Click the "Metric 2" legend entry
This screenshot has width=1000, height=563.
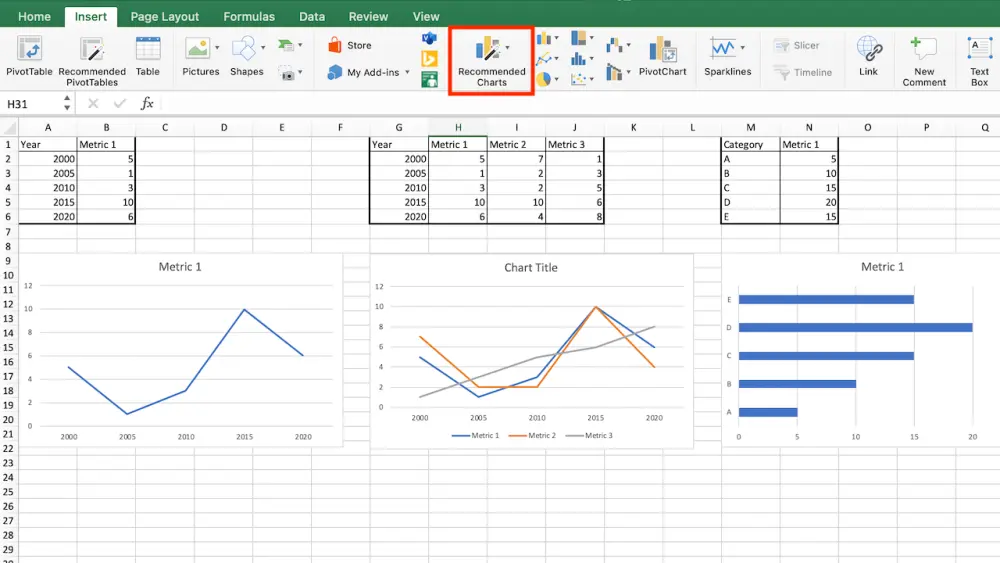click(x=533, y=435)
